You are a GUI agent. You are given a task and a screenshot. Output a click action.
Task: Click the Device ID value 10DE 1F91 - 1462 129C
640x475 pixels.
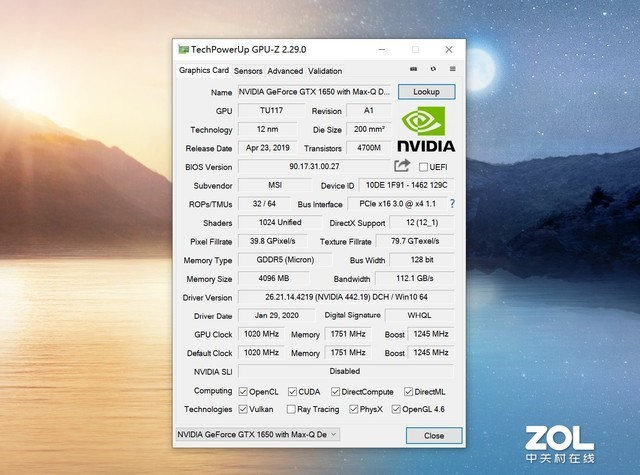coord(407,185)
